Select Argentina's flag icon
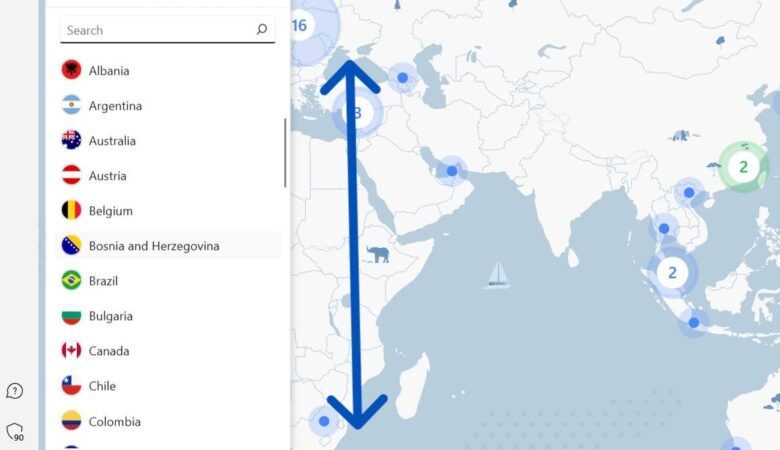This screenshot has height=450, width=780. point(71,105)
